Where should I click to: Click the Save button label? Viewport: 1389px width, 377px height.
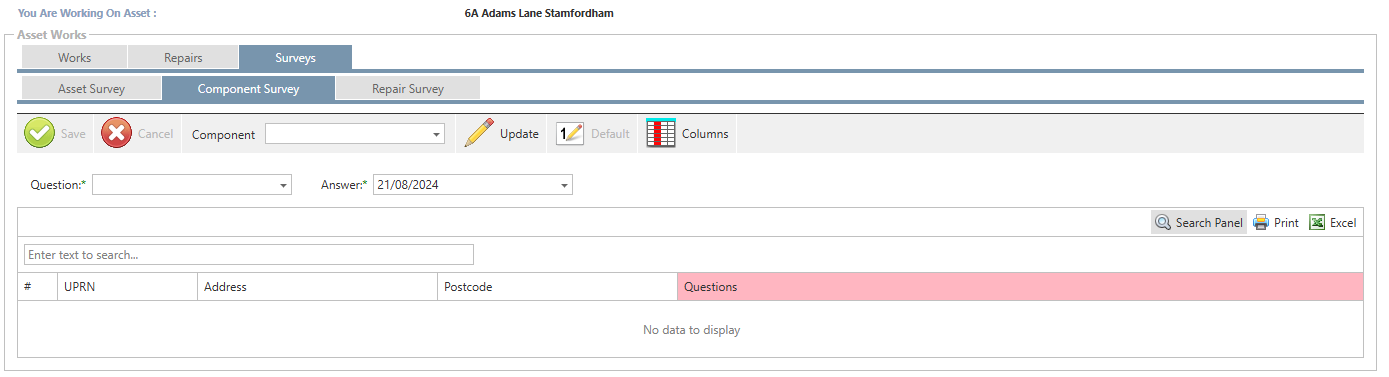(x=73, y=134)
